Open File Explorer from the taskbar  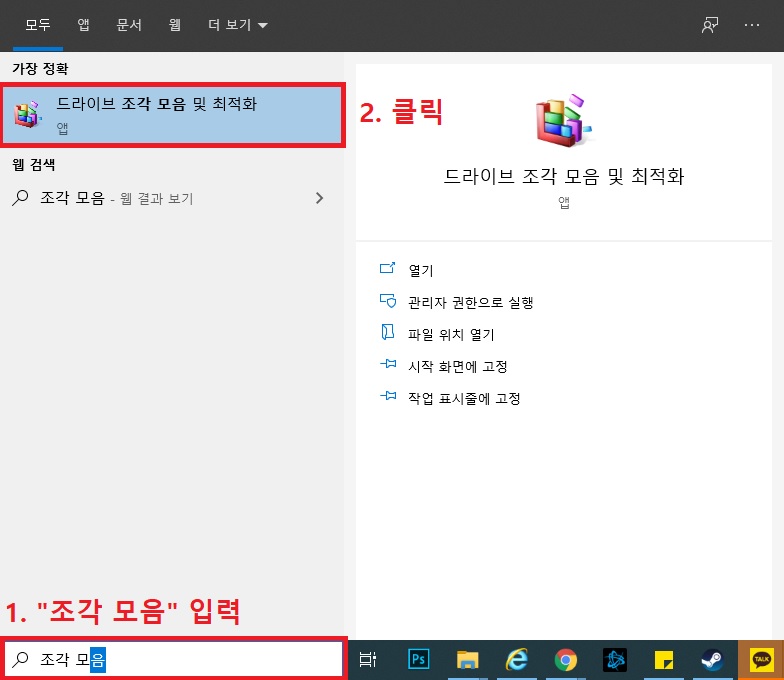tap(468, 660)
